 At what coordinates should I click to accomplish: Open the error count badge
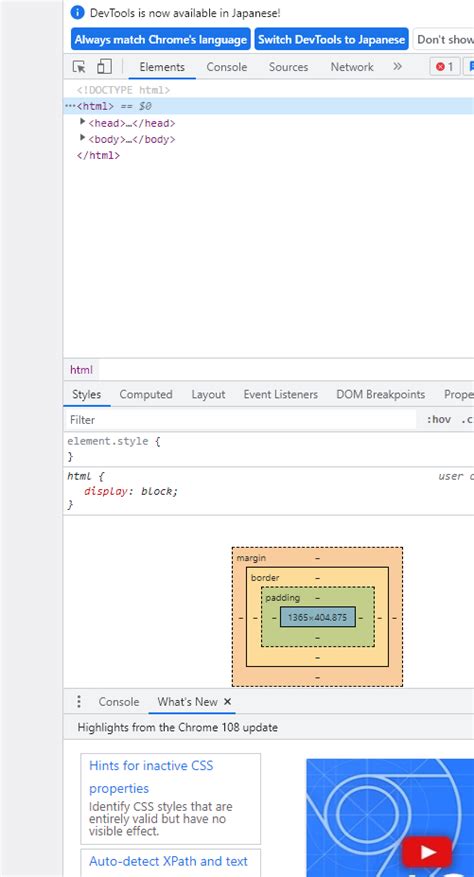445,67
